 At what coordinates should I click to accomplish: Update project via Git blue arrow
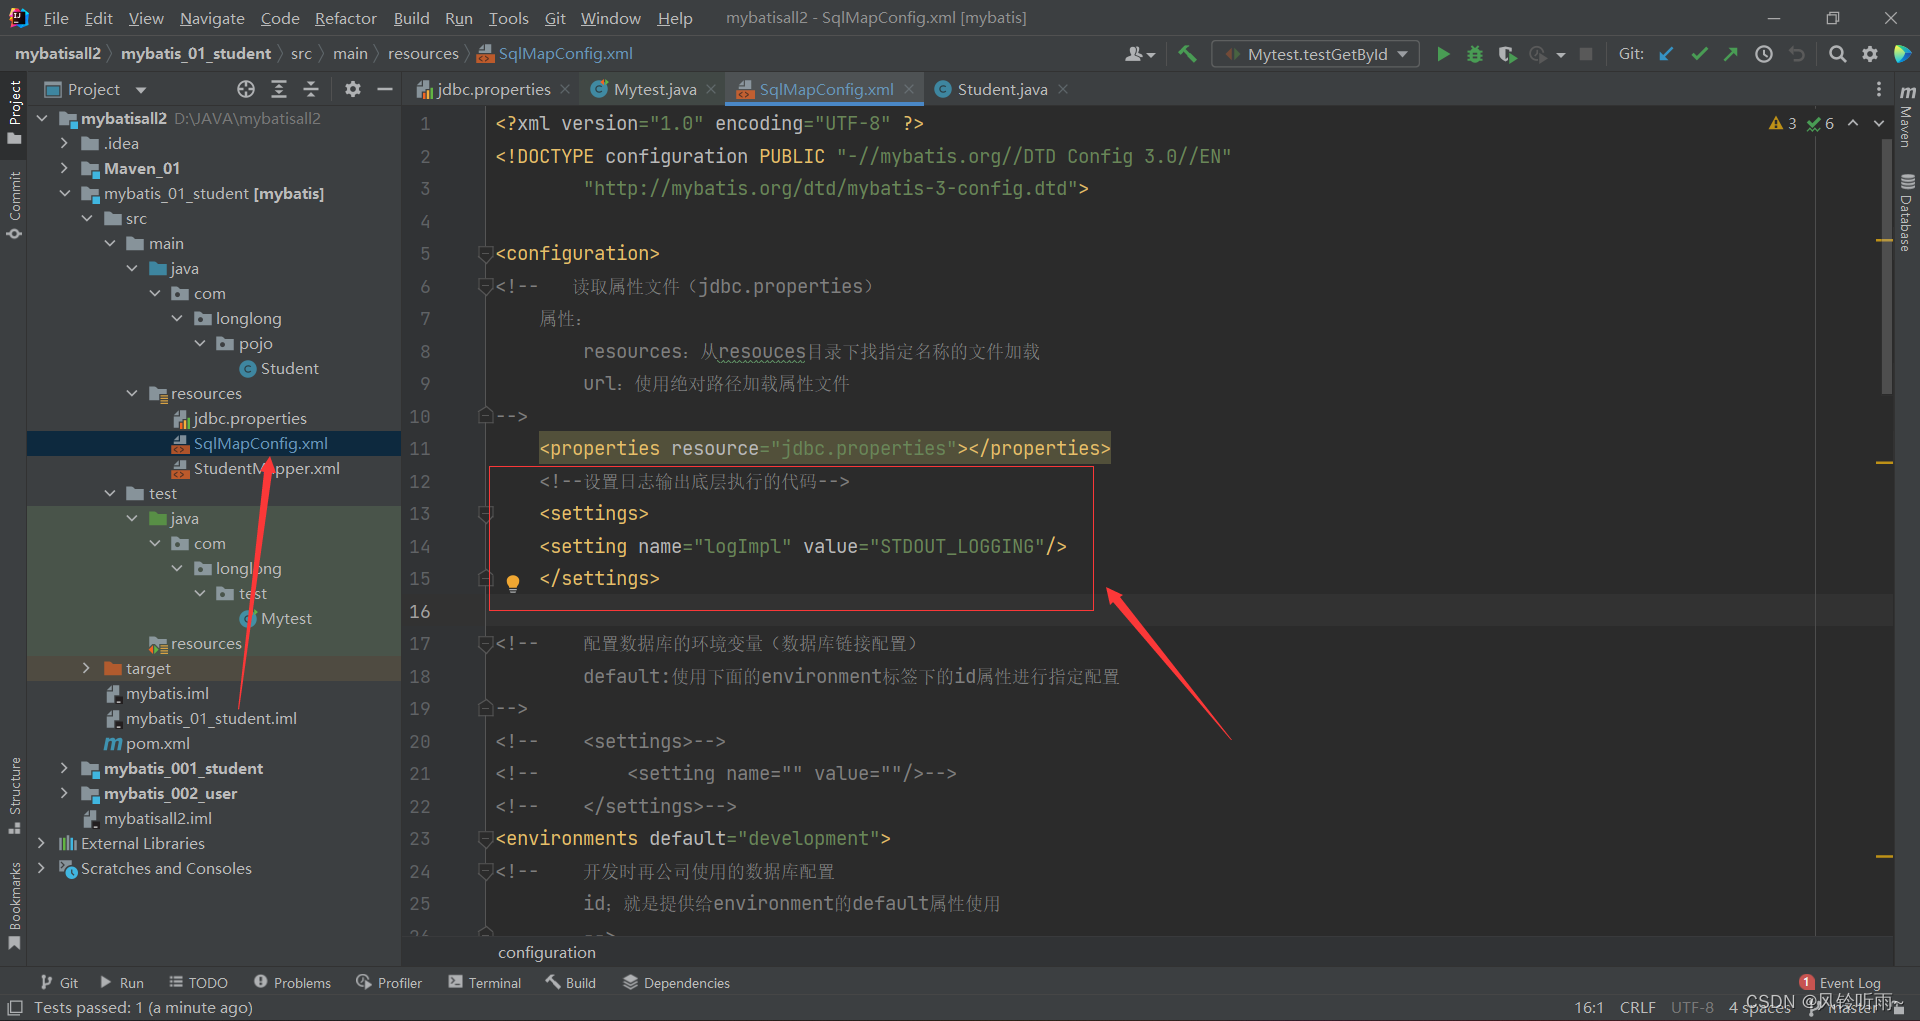(1666, 54)
